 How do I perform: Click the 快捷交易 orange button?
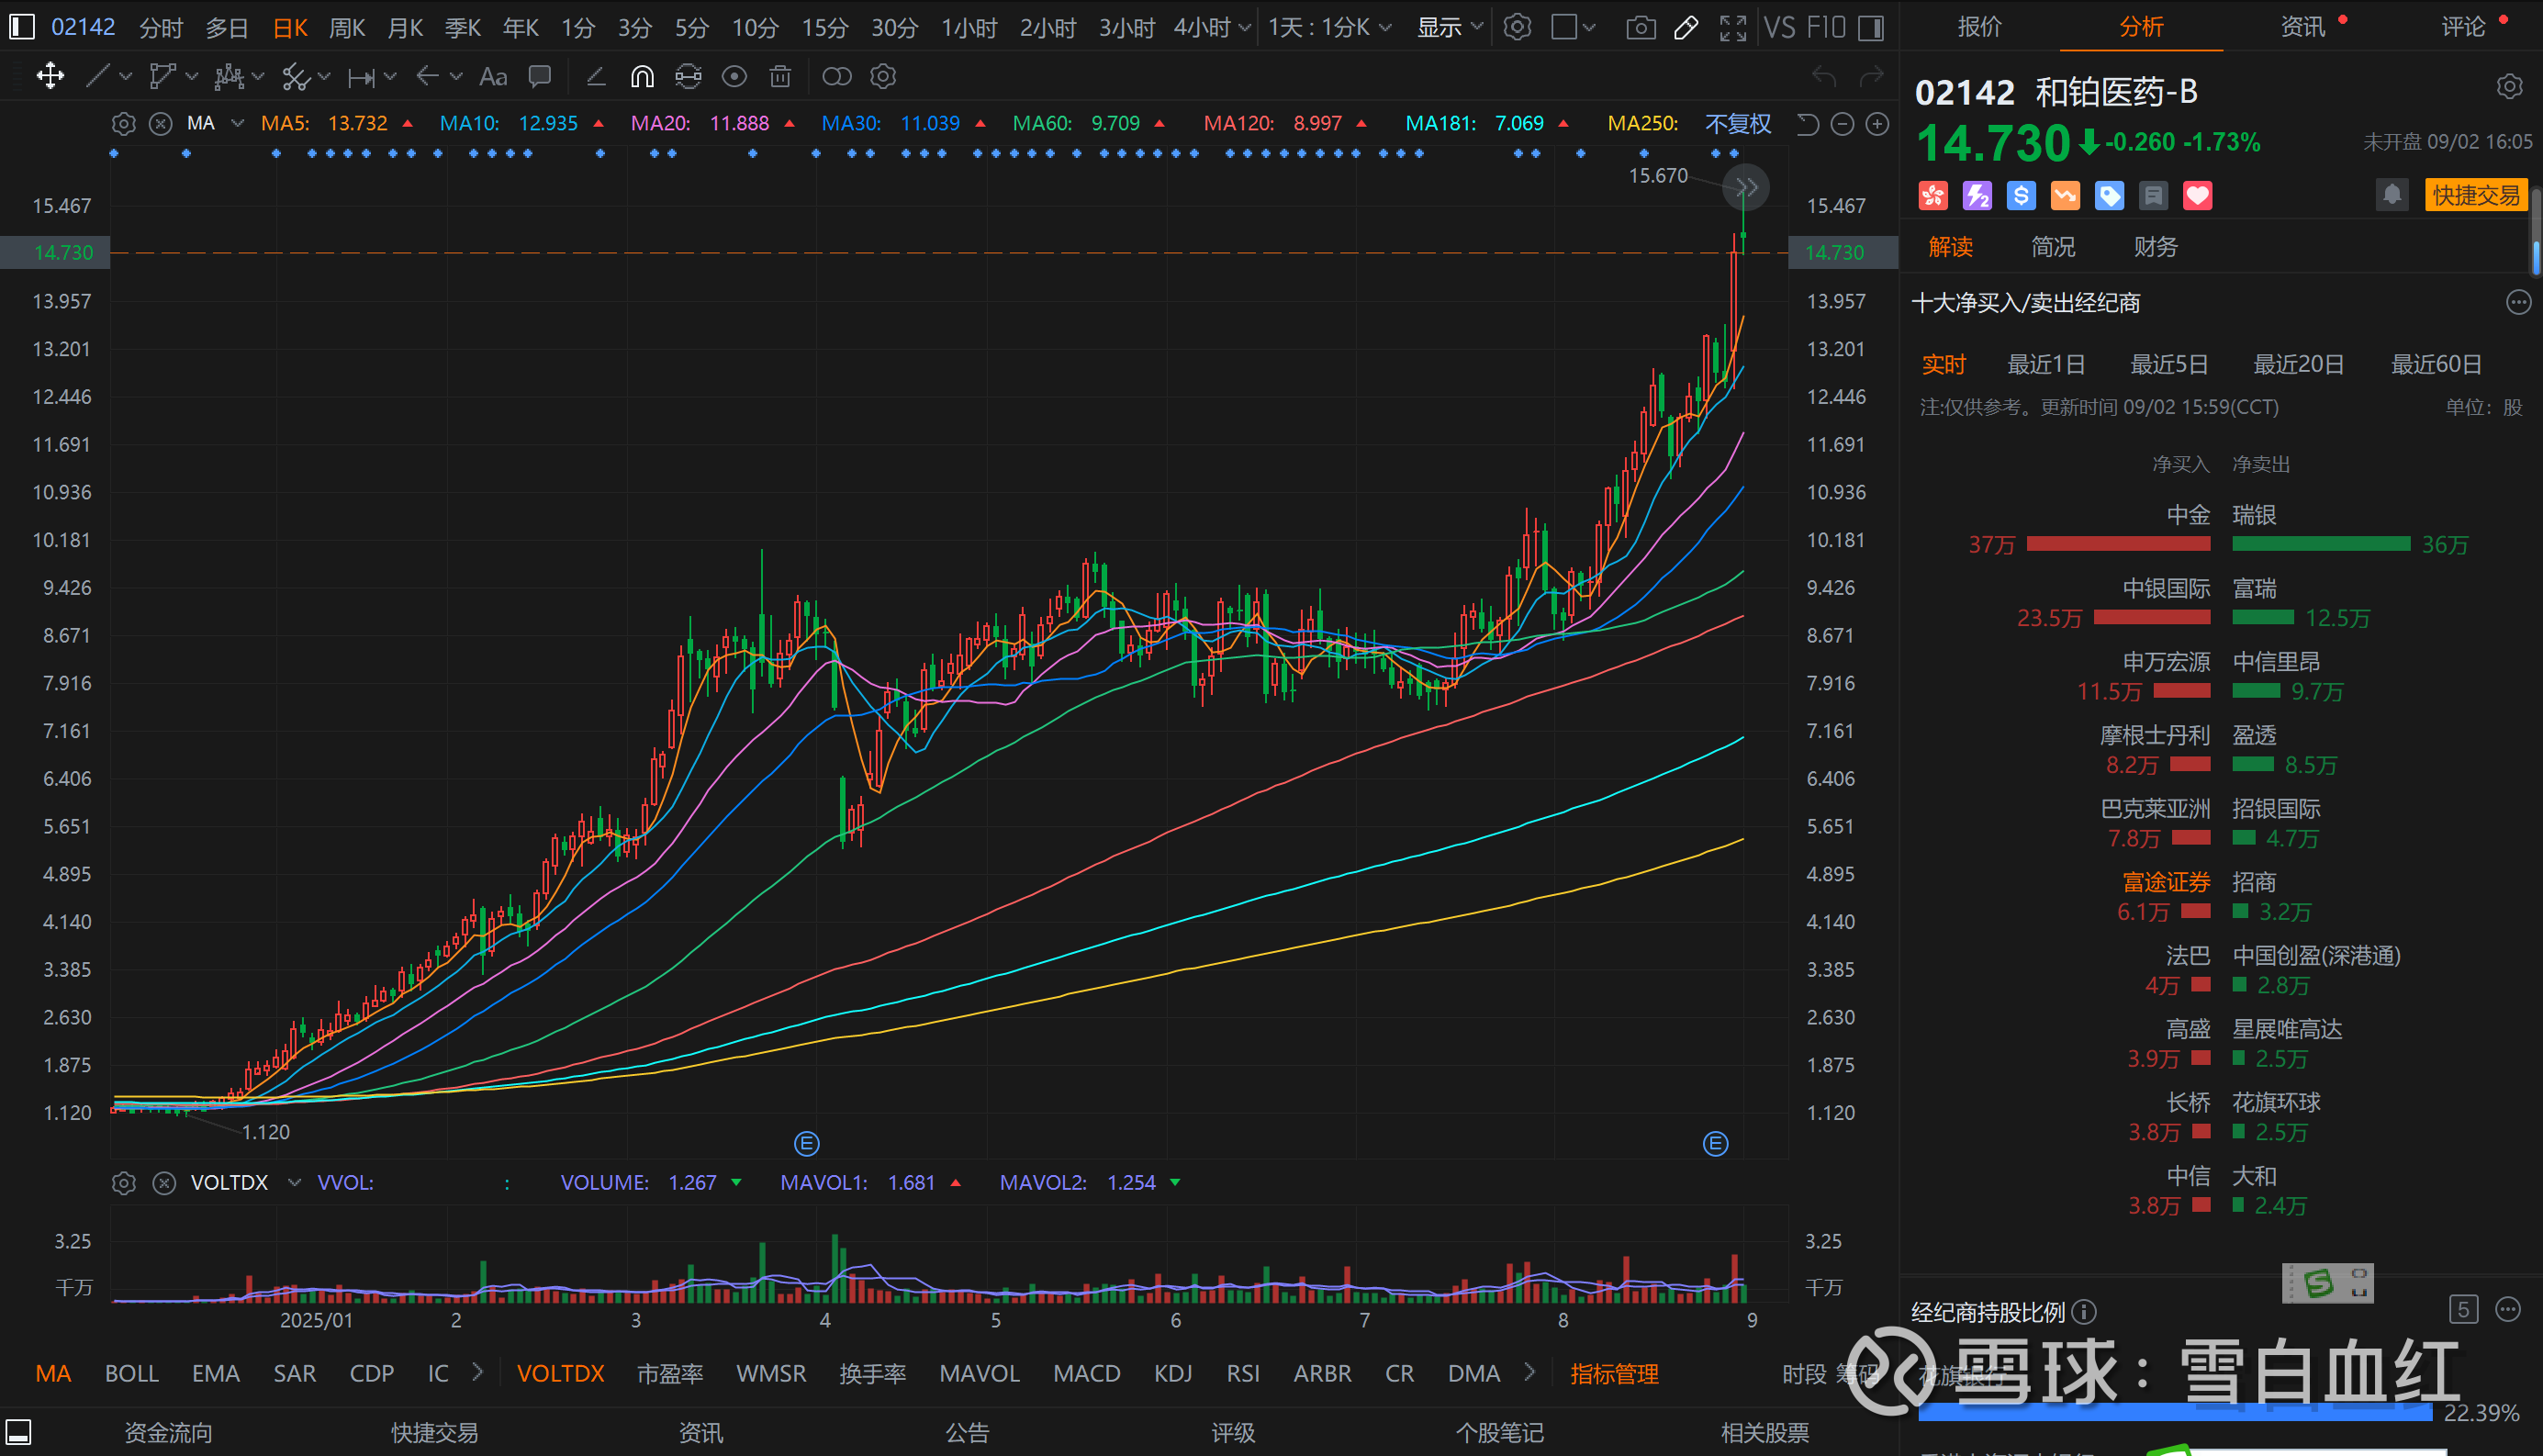coord(2475,195)
